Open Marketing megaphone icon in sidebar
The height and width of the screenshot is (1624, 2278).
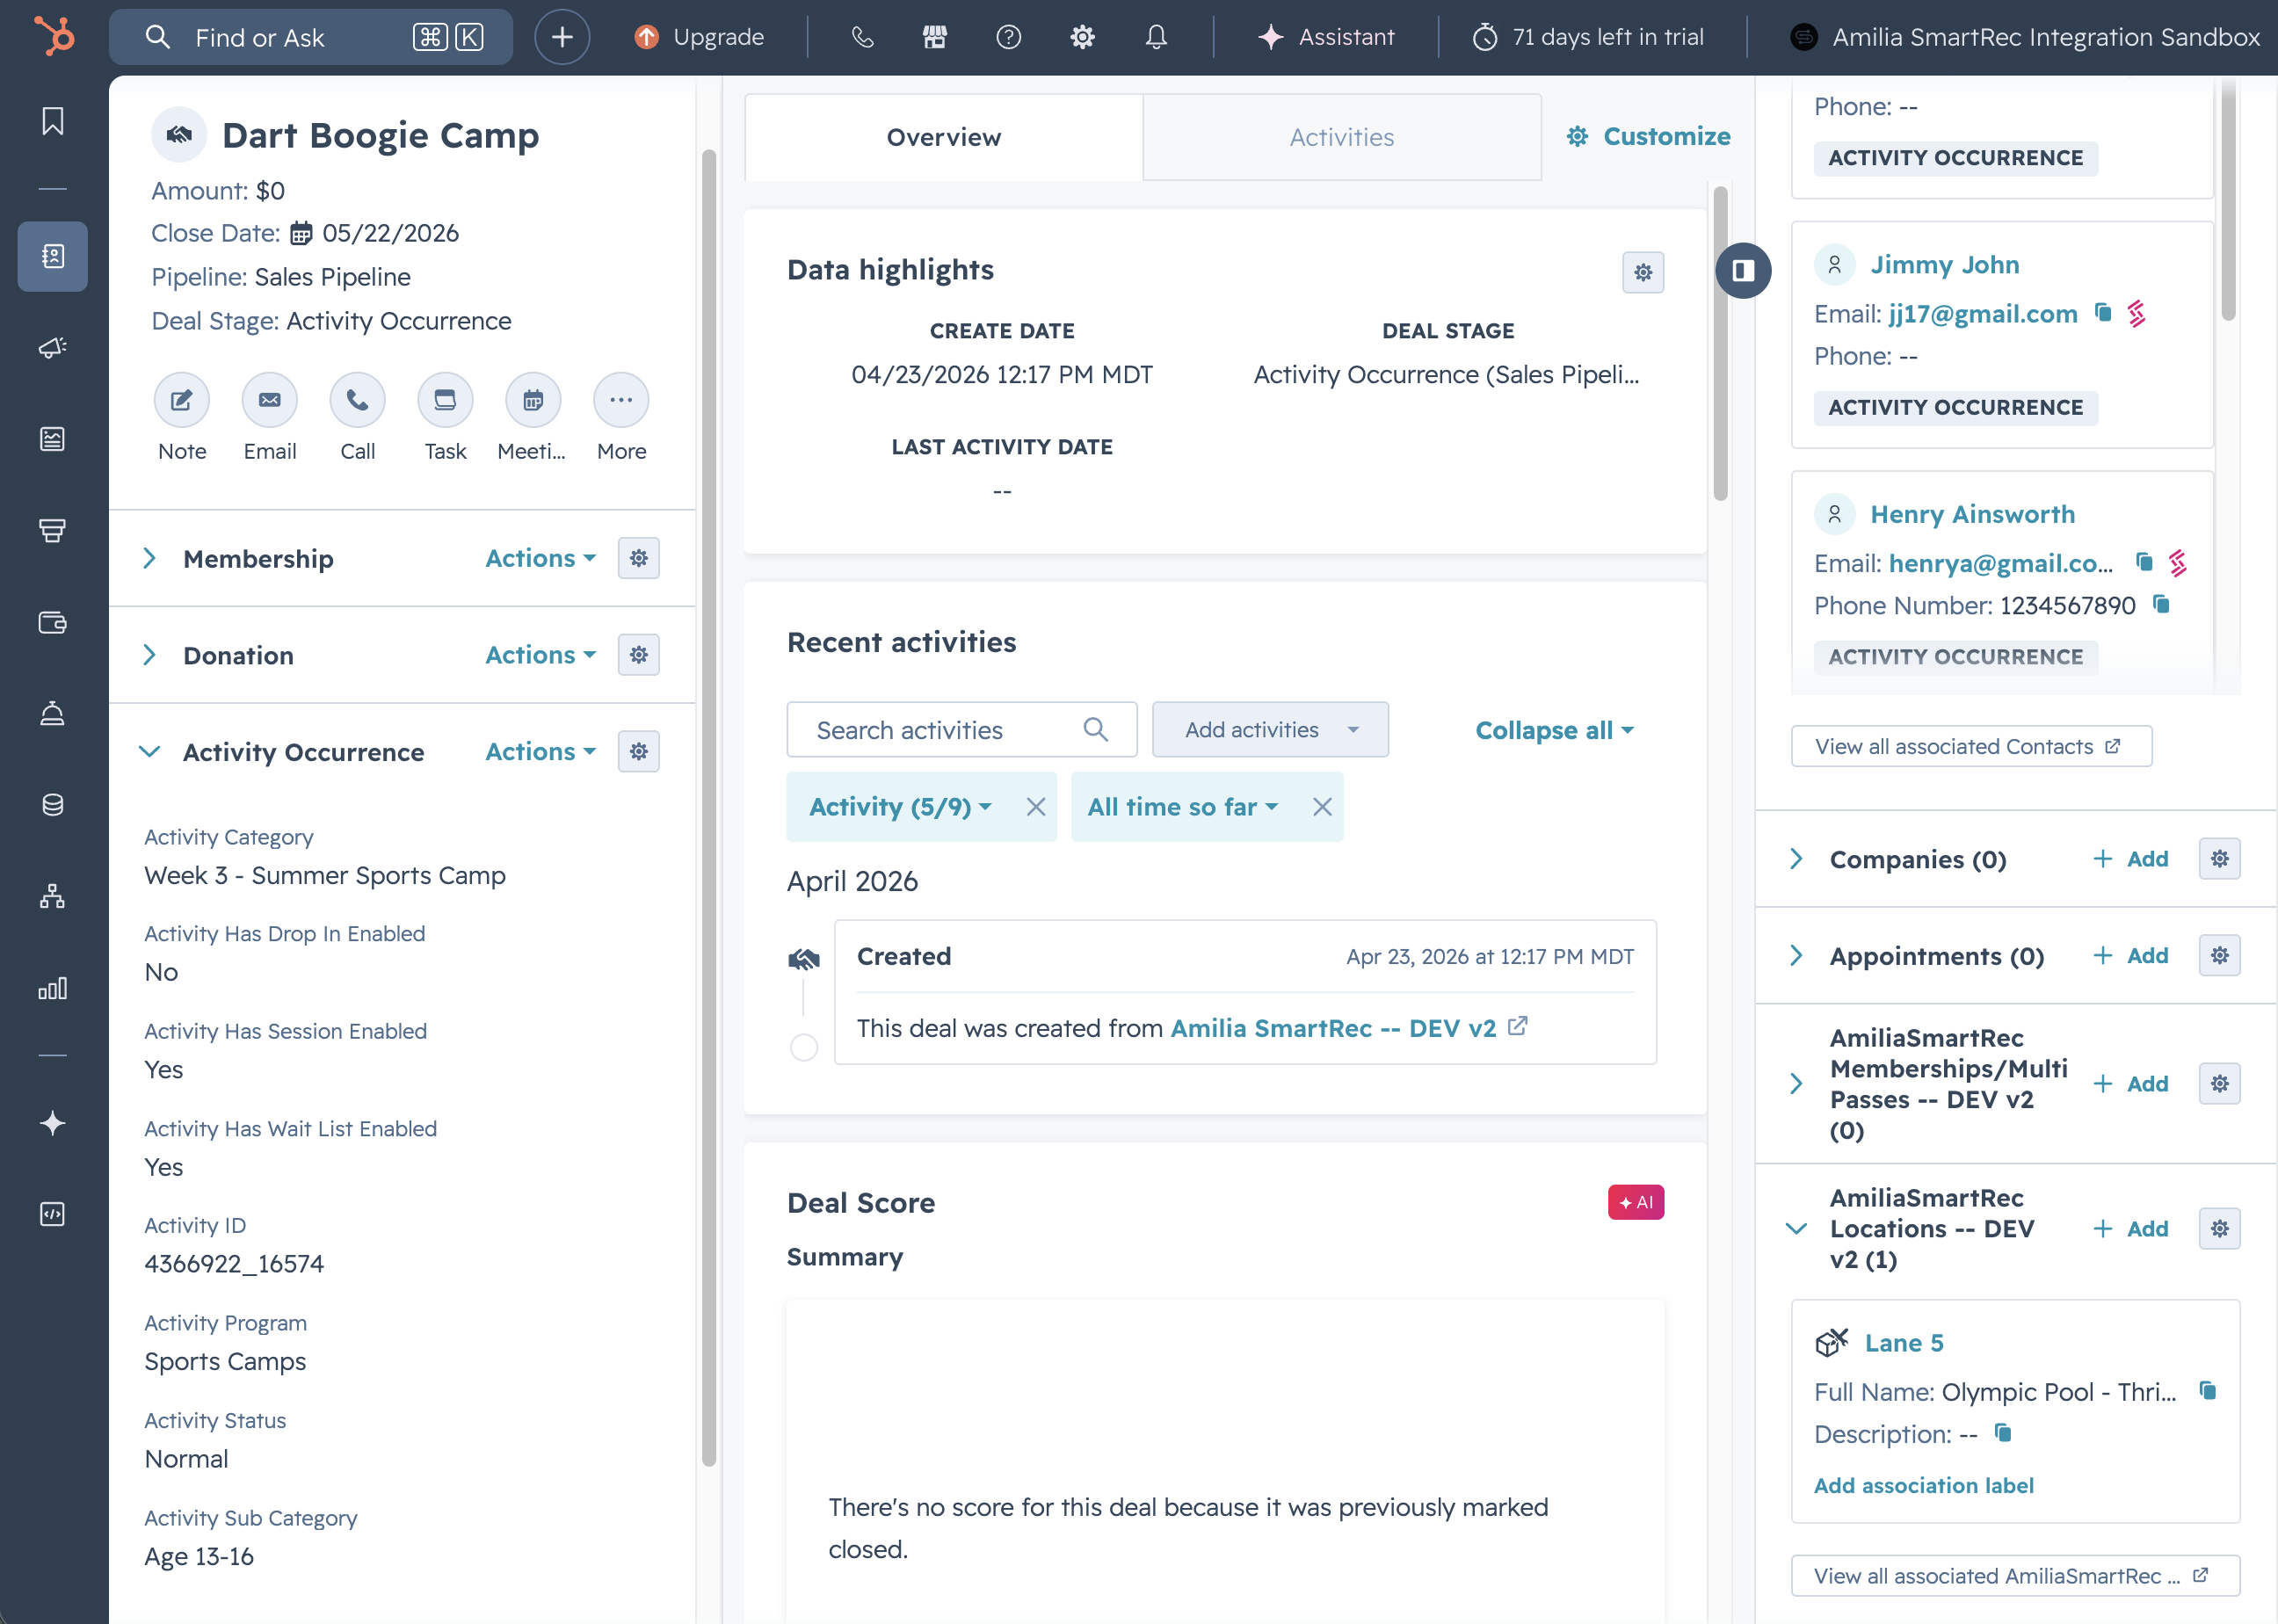tap(53, 348)
